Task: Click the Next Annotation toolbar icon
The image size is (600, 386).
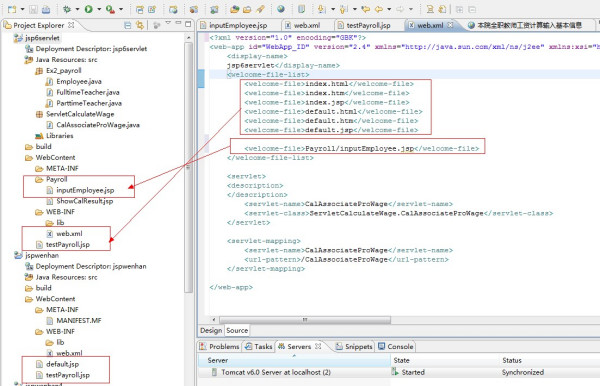Action: (x=321, y=9)
